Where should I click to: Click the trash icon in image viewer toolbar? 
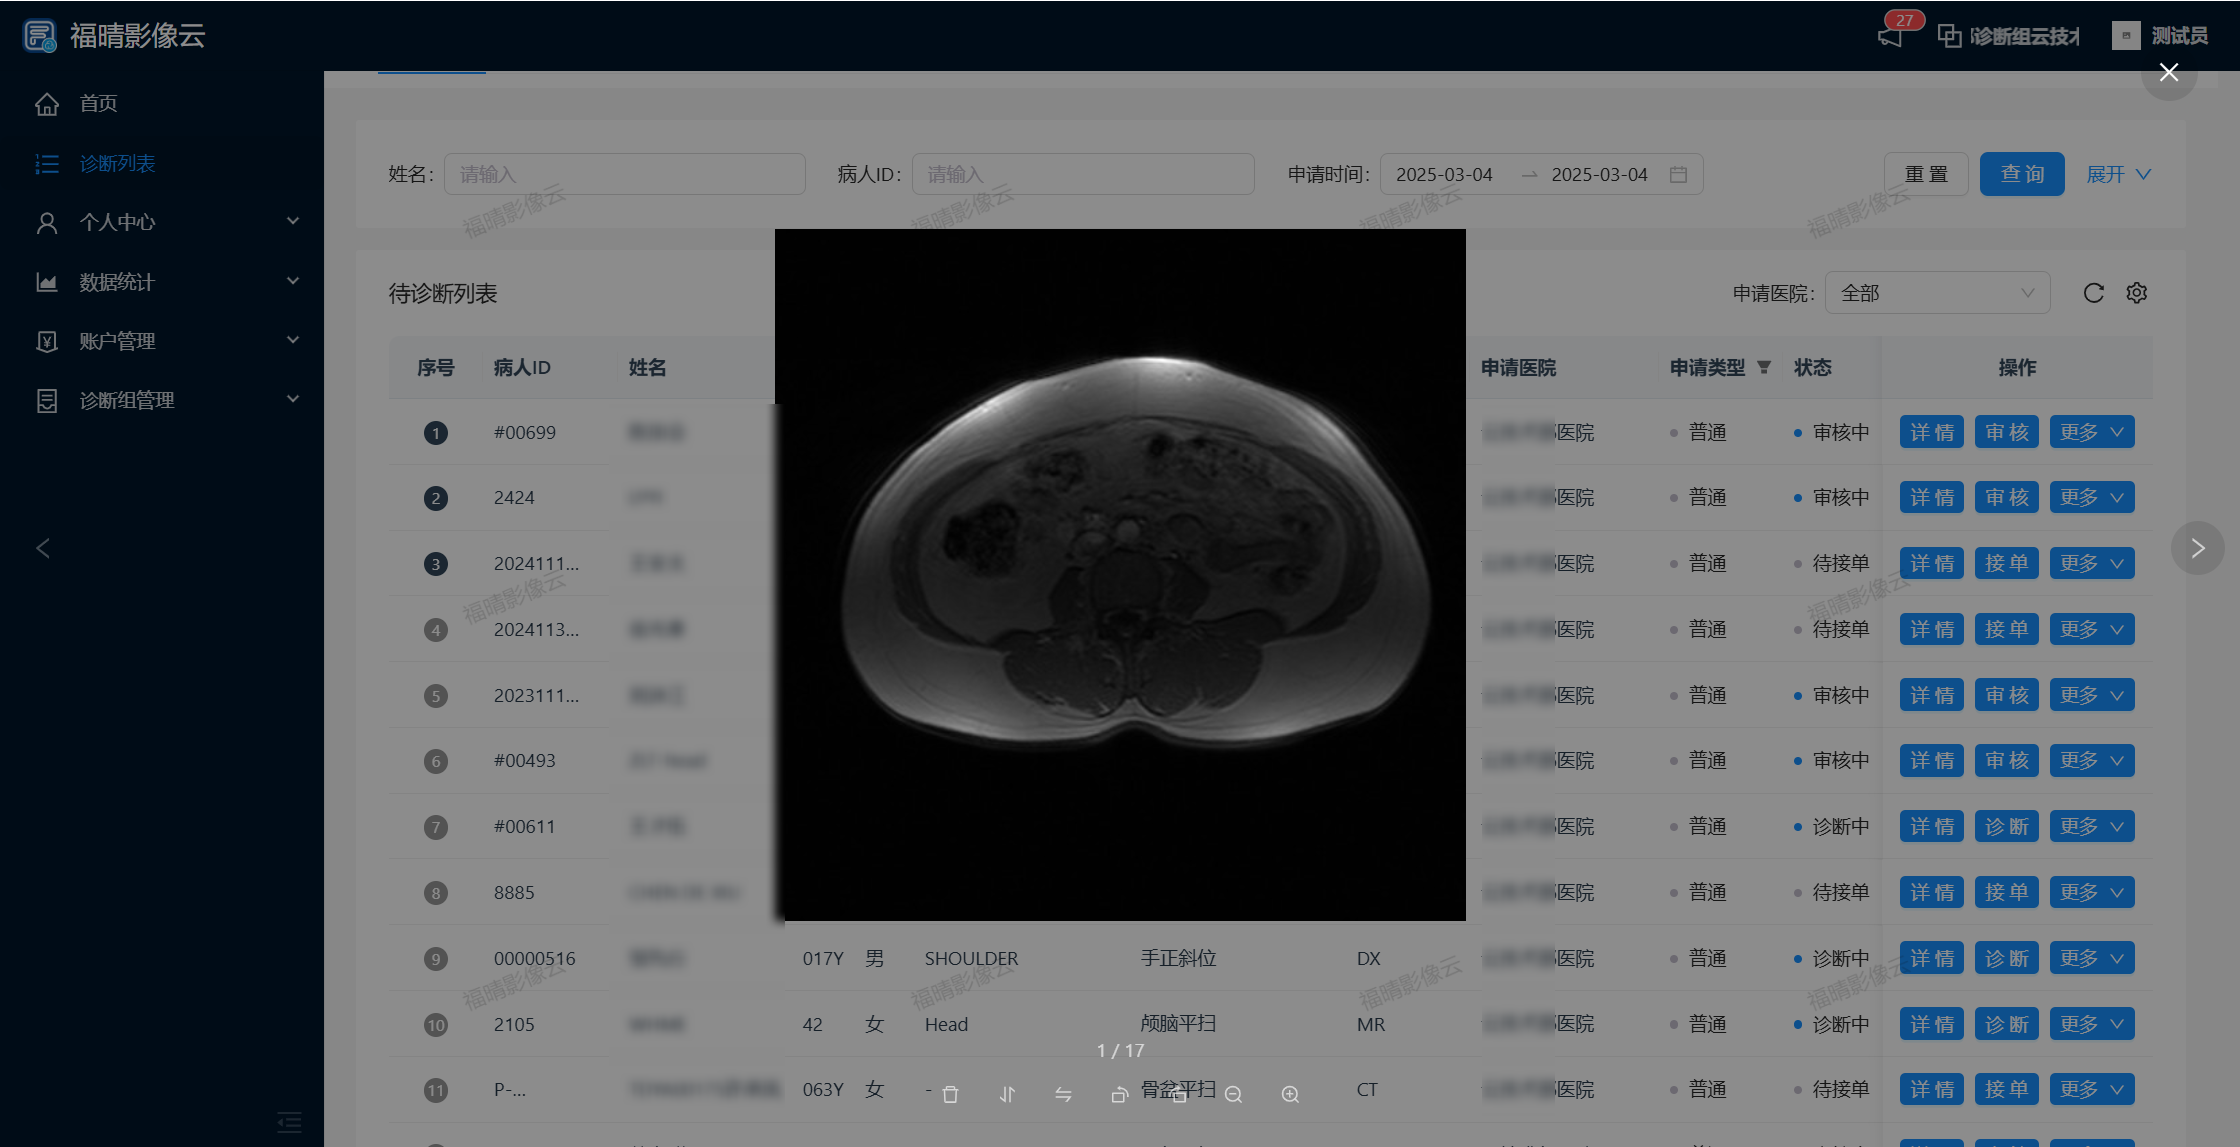coord(950,1095)
